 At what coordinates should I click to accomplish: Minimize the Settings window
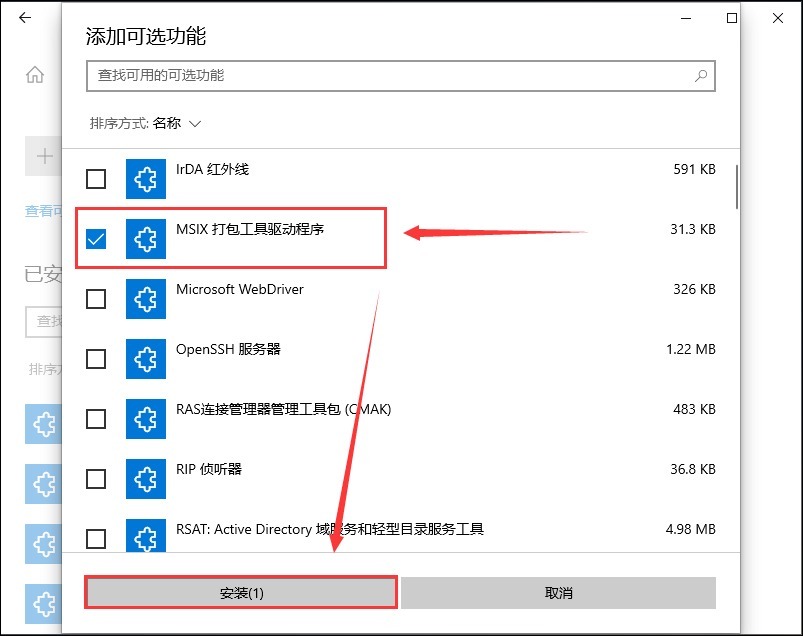tap(686, 18)
